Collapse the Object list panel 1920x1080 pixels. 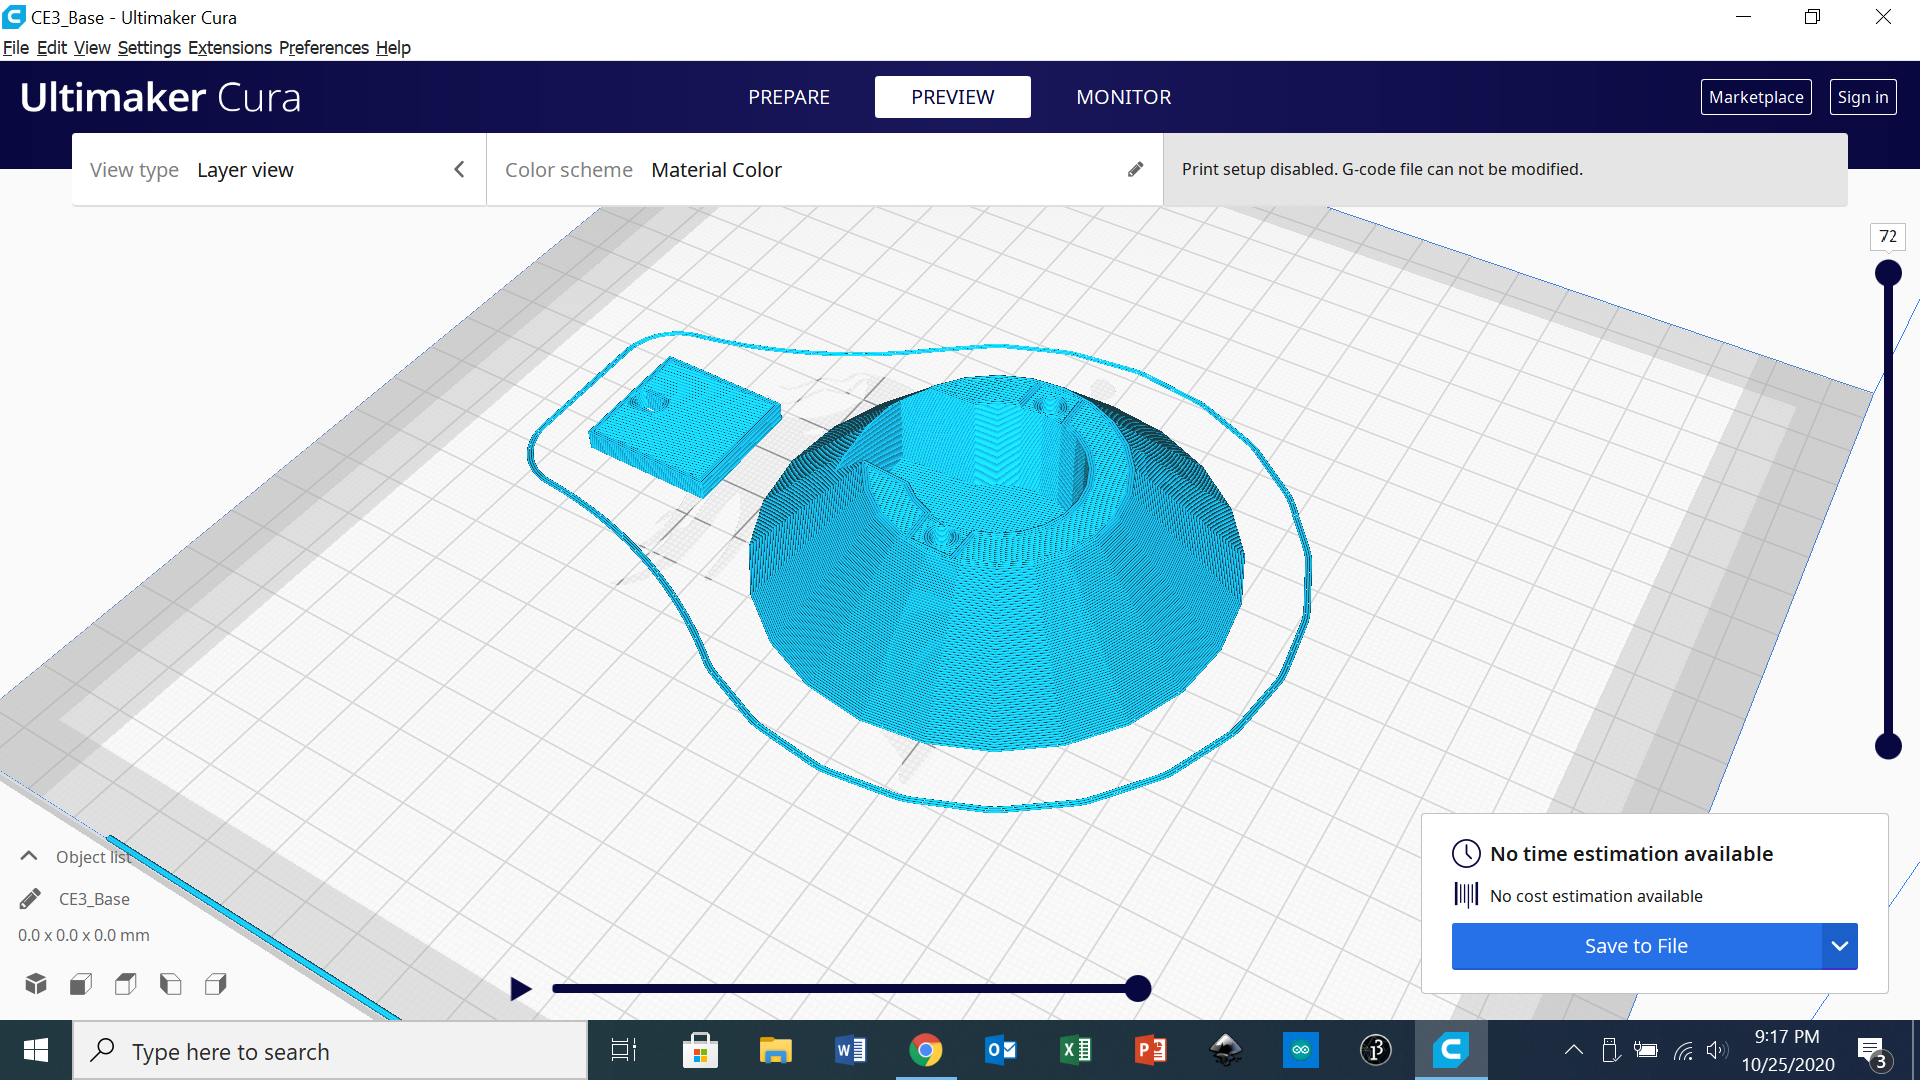point(29,857)
